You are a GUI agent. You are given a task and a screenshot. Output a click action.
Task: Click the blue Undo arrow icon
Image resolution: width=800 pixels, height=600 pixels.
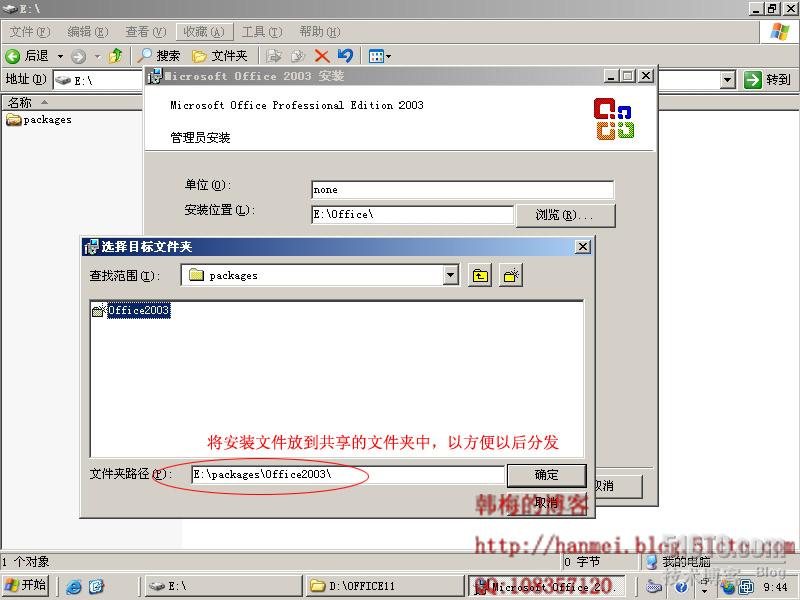pyautogui.click(x=345, y=55)
